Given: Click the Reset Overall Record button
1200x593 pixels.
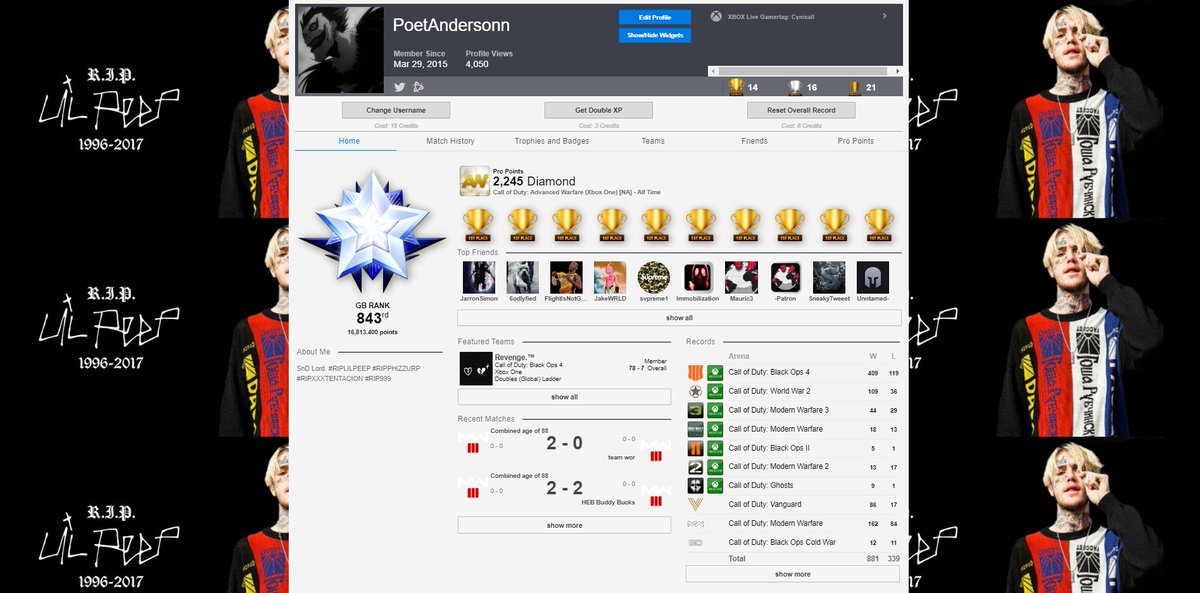Looking at the screenshot, I should [x=801, y=110].
